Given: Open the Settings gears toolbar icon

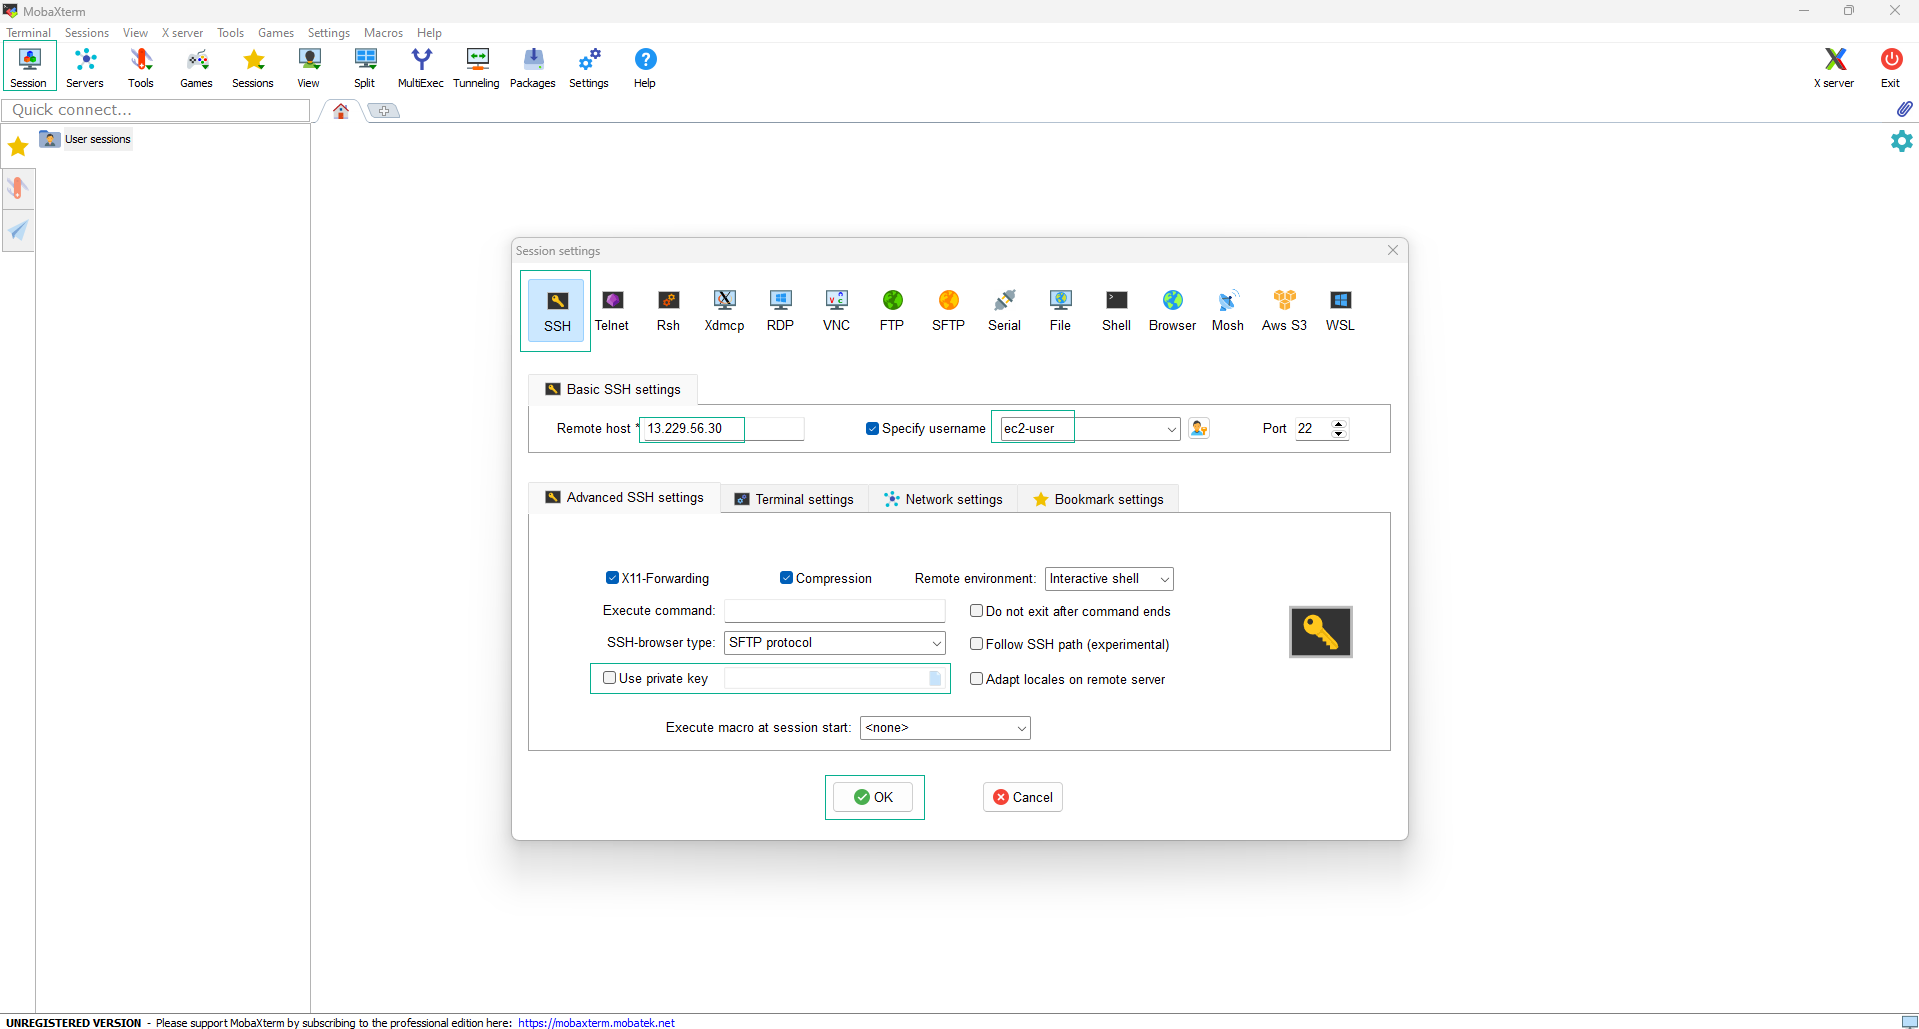Looking at the screenshot, I should [x=589, y=67].
